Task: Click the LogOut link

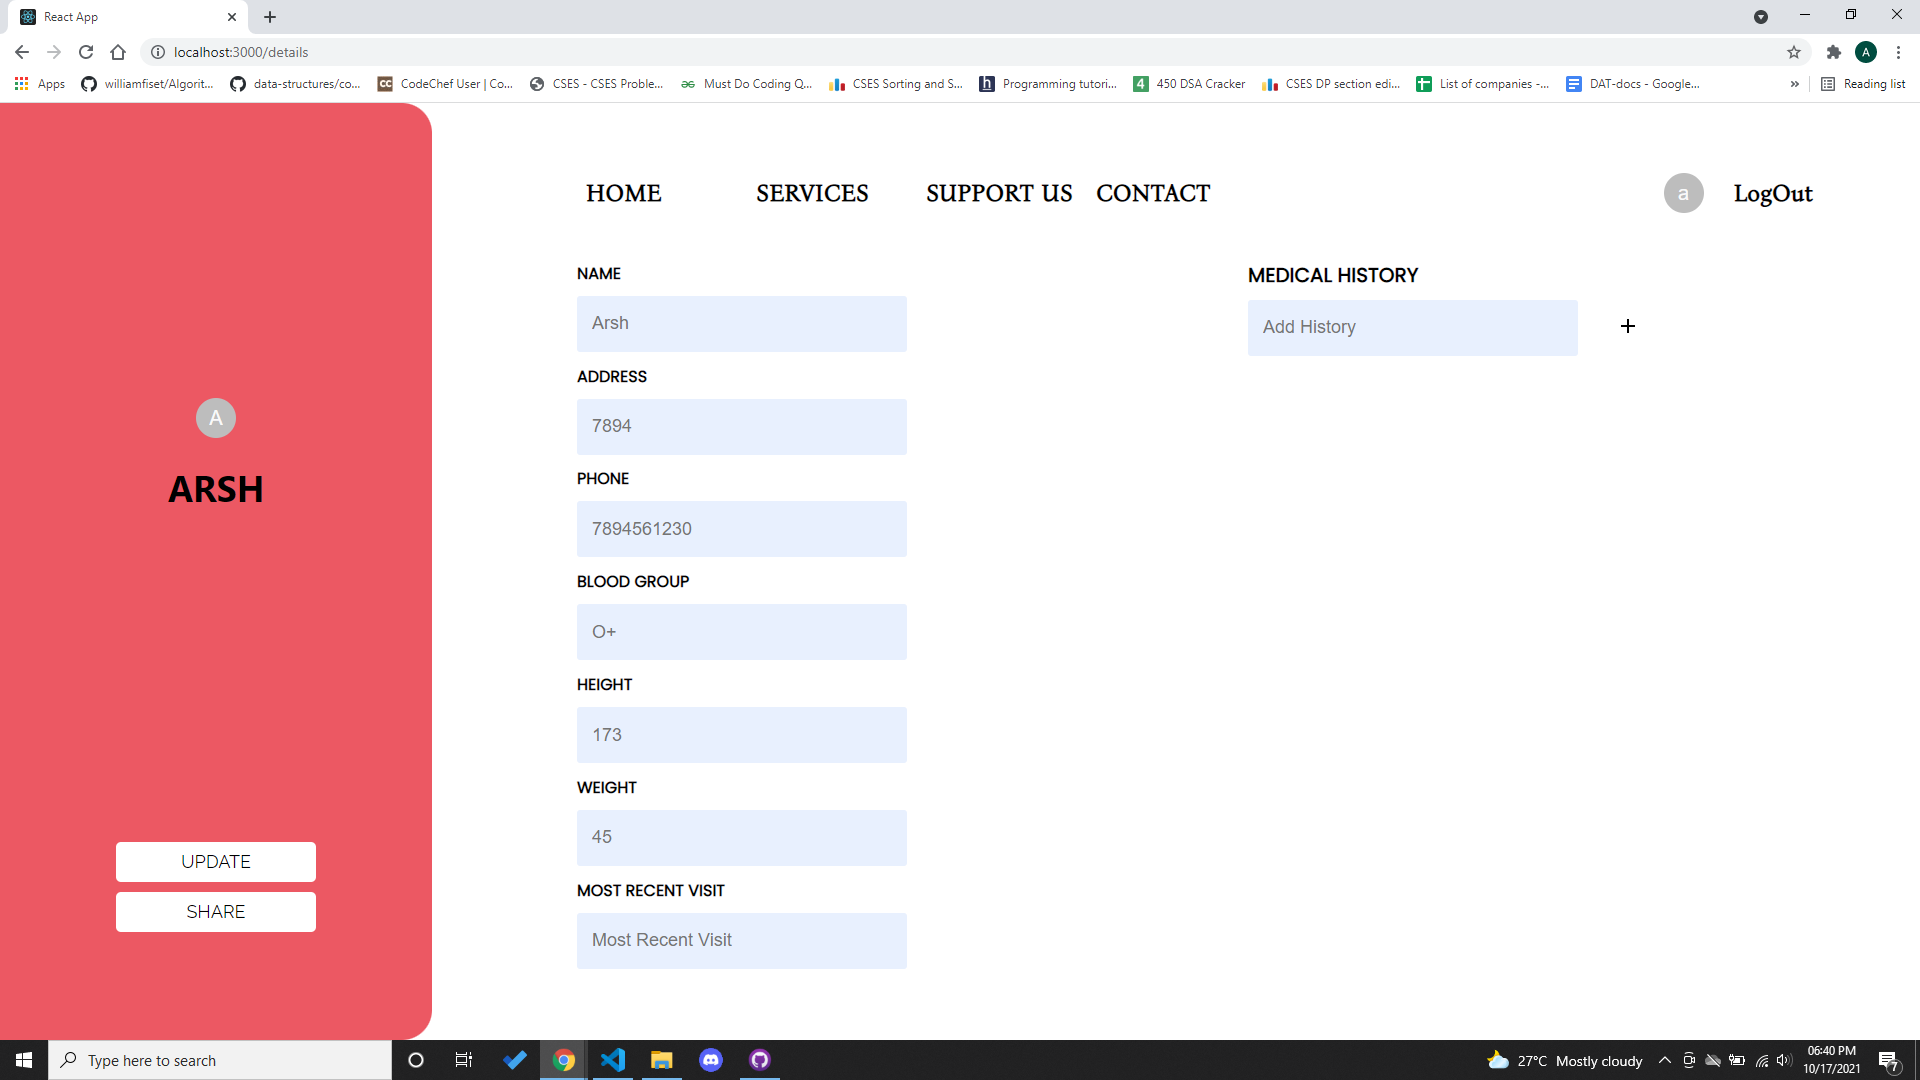Action: [1773, 194]
